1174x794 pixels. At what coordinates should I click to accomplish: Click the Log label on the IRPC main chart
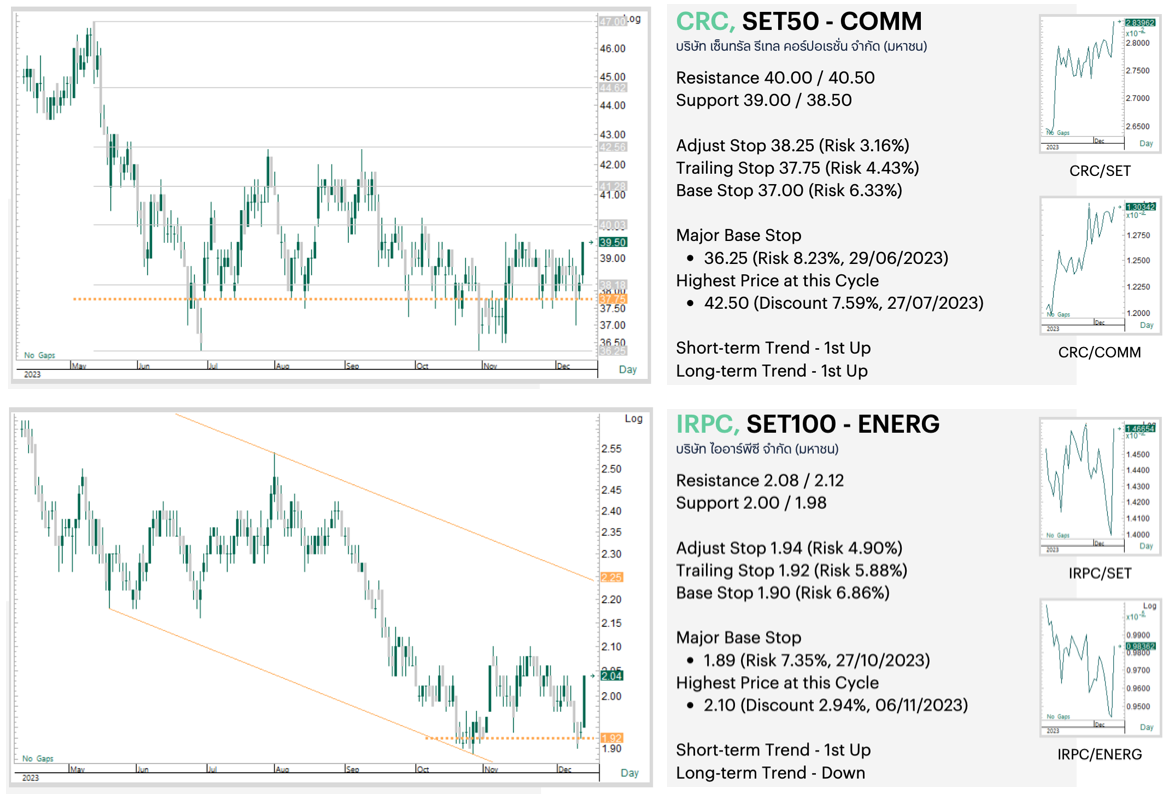coord(633,419)
